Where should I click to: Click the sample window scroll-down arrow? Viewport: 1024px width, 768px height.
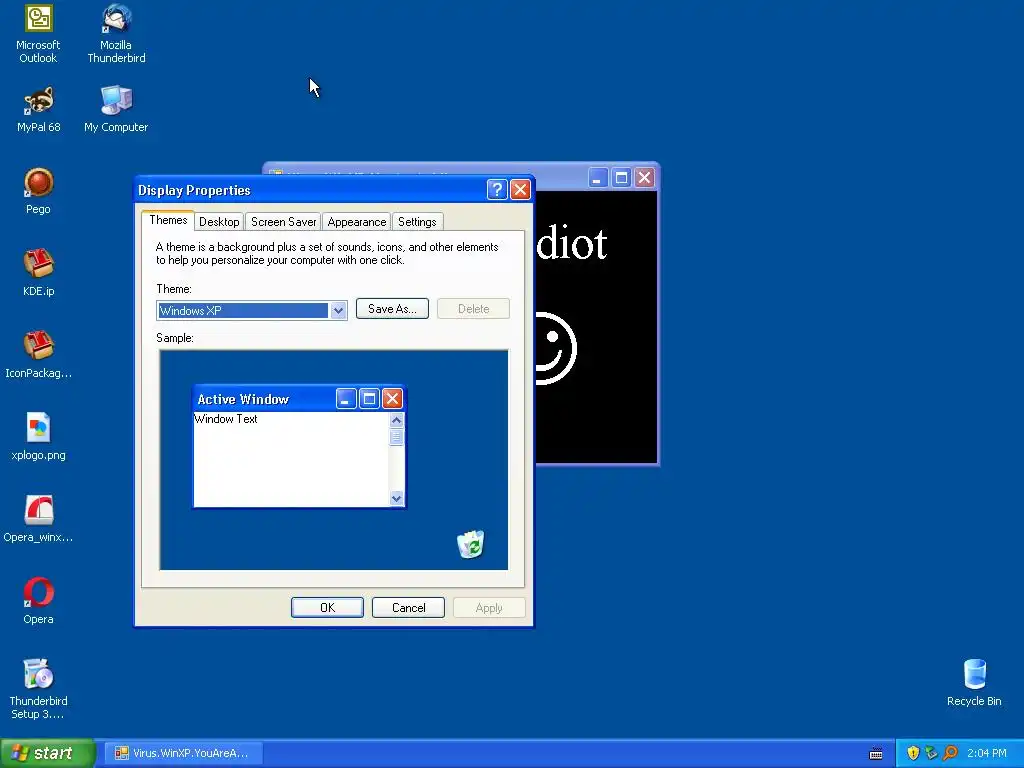pos(396,498)
